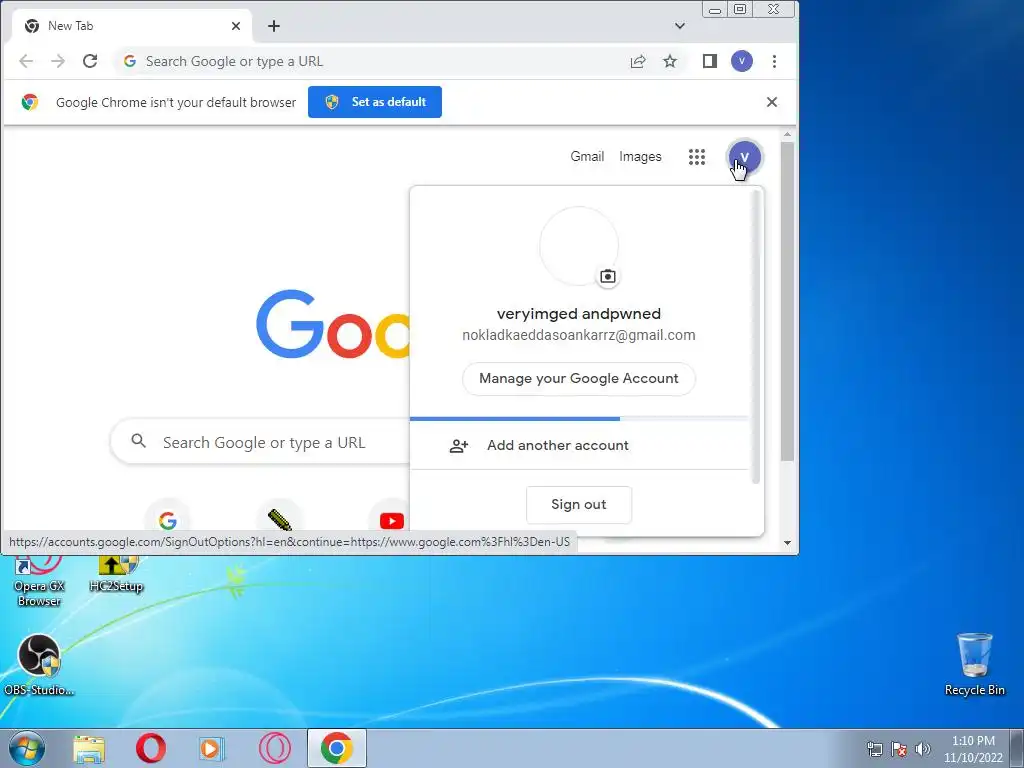Screen dimensions: 1024x768
Task: Click the taskbar clock showing 1:10 PM
Action: [973, 749]
